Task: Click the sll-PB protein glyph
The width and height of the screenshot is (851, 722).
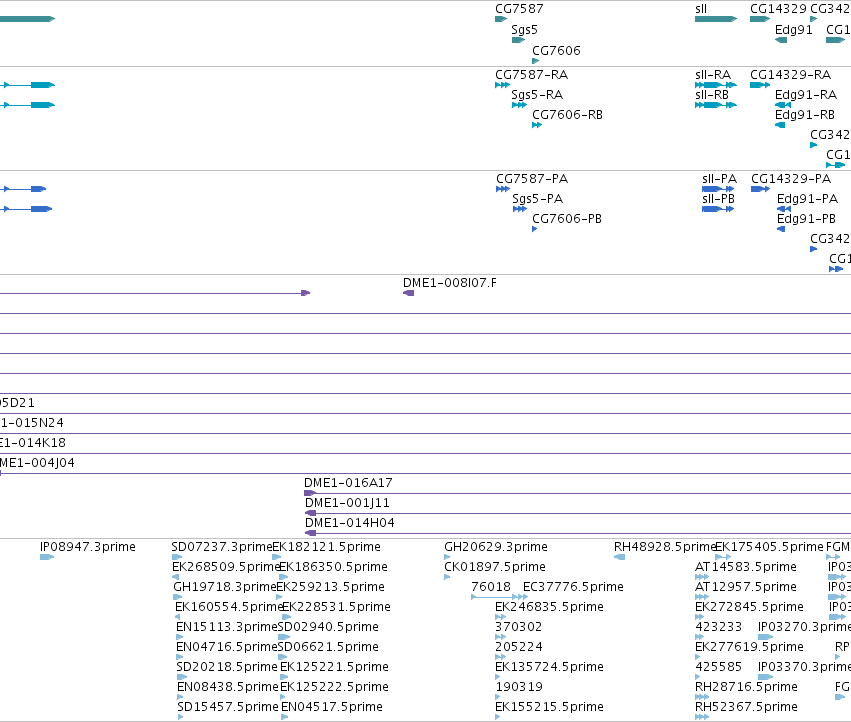Action: 717,209
